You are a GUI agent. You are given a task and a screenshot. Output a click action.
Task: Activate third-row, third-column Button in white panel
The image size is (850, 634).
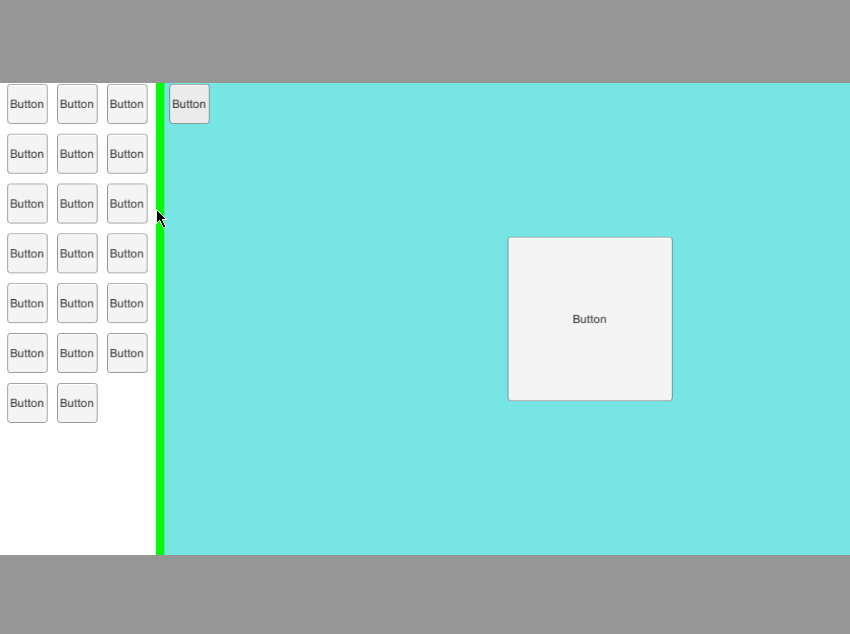click(127, 204)
